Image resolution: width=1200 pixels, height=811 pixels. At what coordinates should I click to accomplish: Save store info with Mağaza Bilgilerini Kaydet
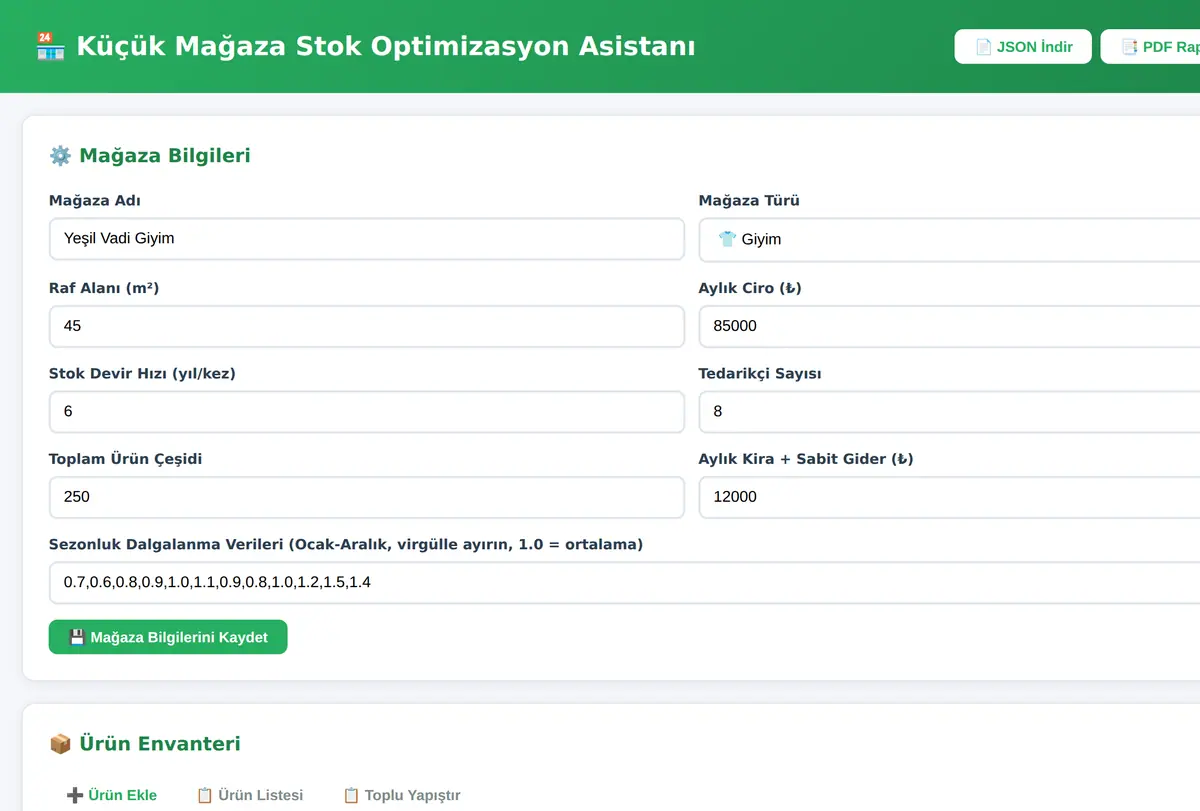click(168, 637)
